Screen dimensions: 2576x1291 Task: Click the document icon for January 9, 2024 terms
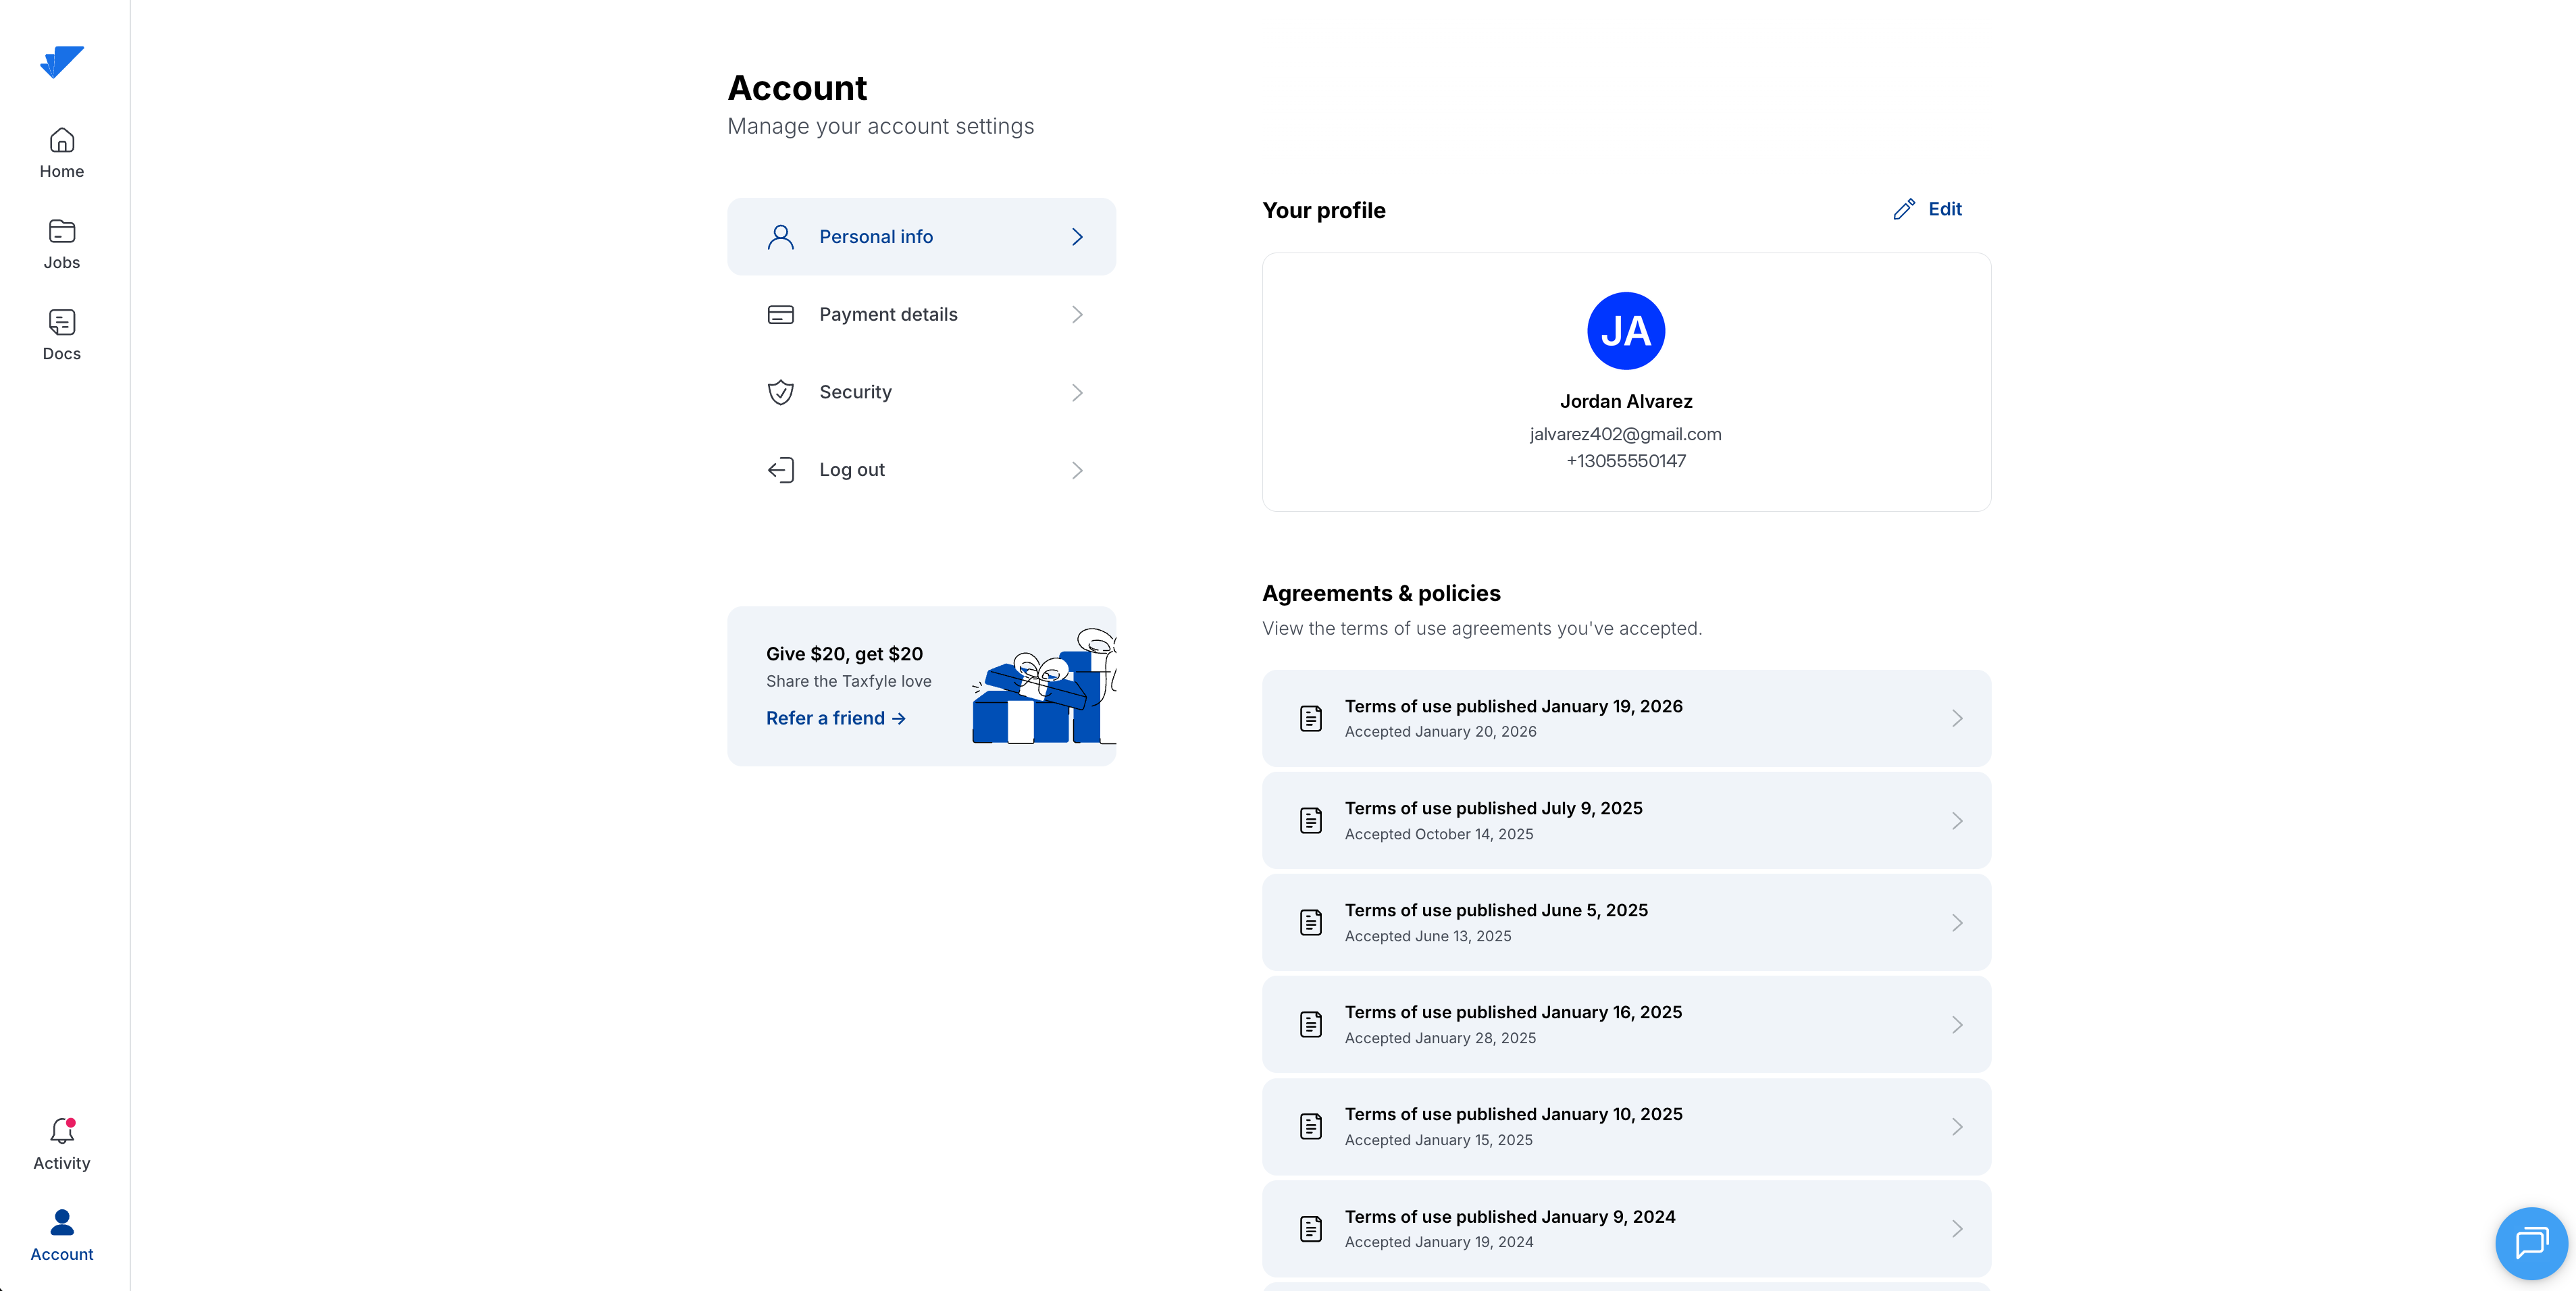[1311, 1228]
